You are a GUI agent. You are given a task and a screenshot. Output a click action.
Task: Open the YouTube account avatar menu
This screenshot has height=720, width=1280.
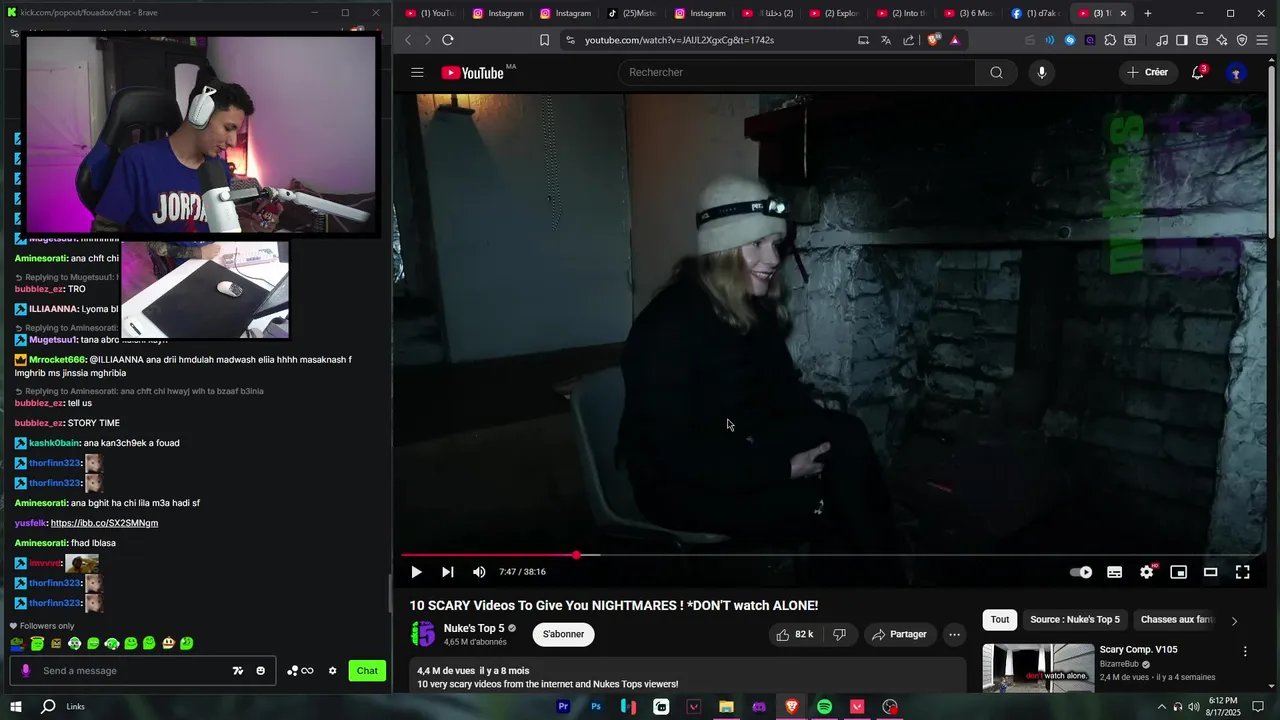pyautogui.click(x=1236, y=73)
